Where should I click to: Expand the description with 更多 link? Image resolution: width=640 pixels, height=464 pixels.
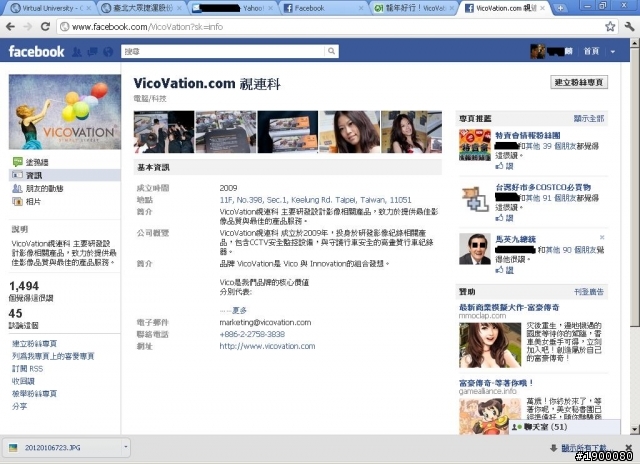(240, 311)
